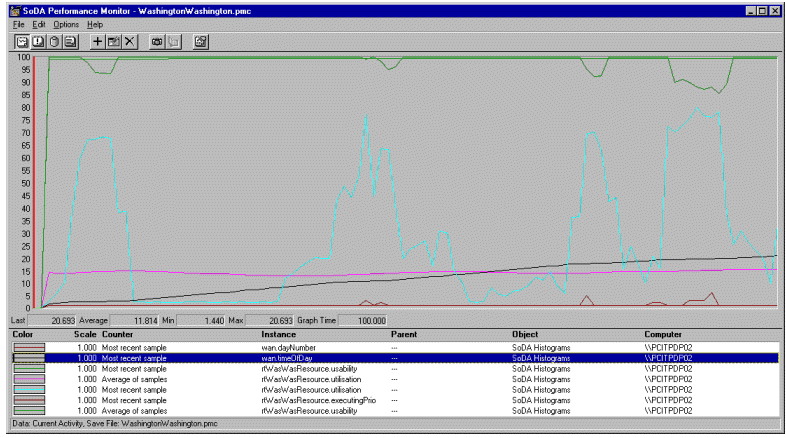Viewport: 786px width, 438px height.
Task: Add a counter with the plus icon
Action: [x=97, y=42]
